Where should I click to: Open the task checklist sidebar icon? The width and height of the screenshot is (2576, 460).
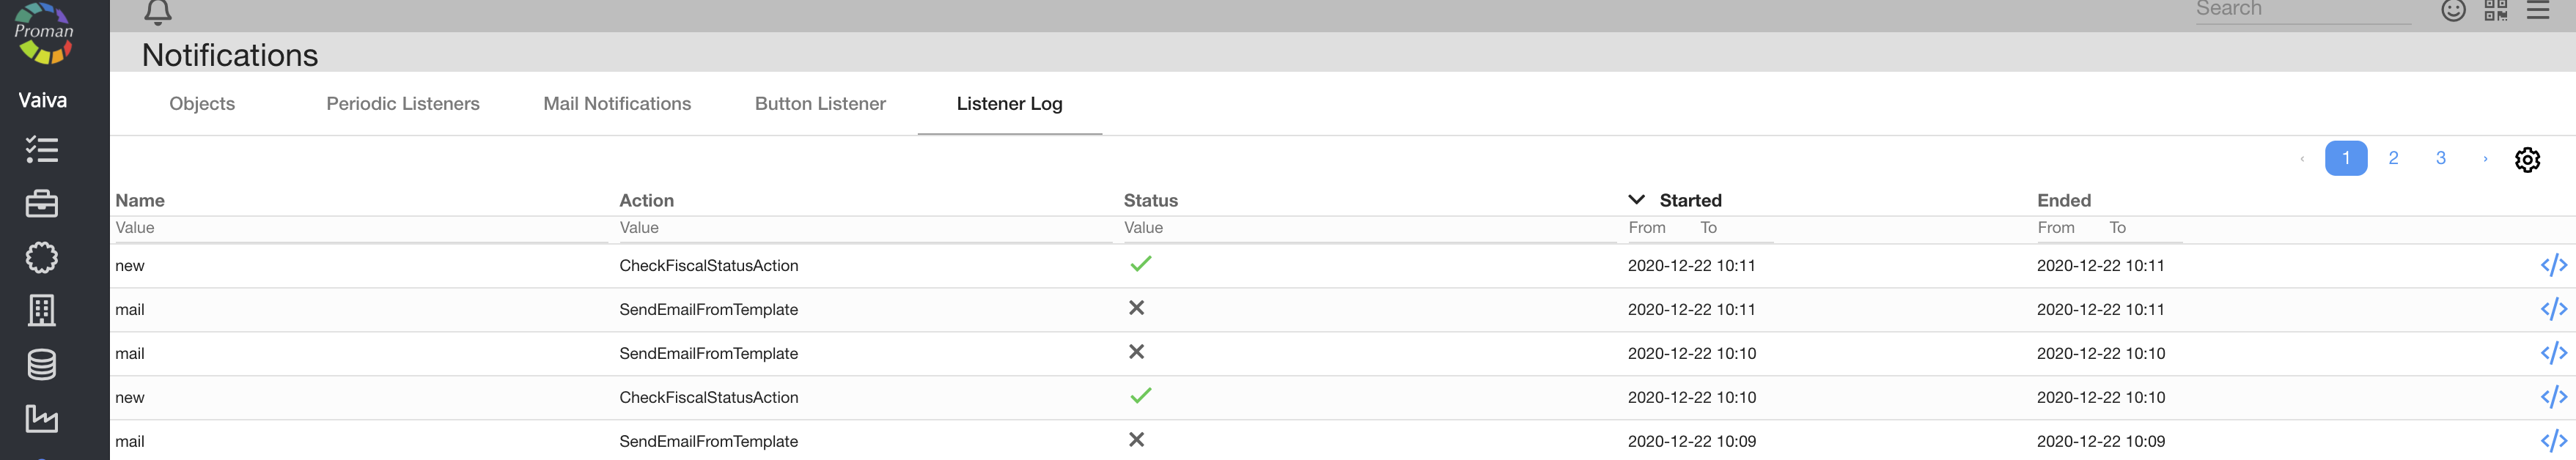coord(41,150)
